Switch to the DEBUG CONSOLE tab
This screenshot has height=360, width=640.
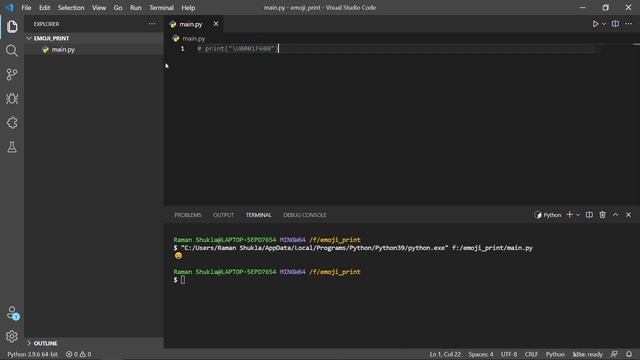click(x=304, y=215)
